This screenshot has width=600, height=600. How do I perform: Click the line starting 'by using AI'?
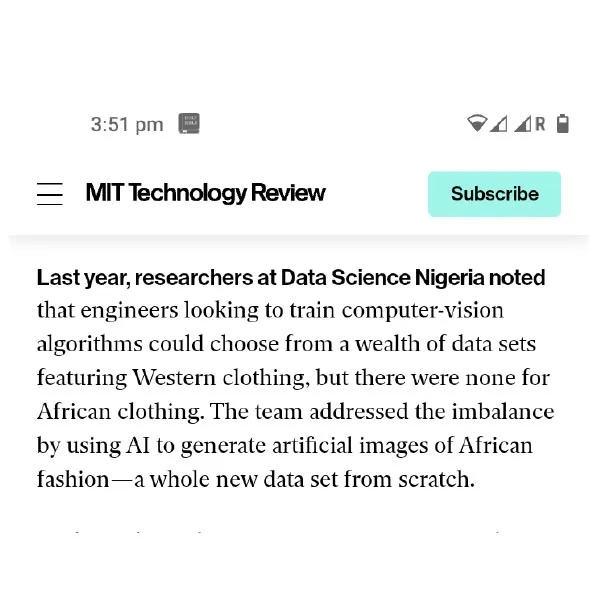coord(284,446)
